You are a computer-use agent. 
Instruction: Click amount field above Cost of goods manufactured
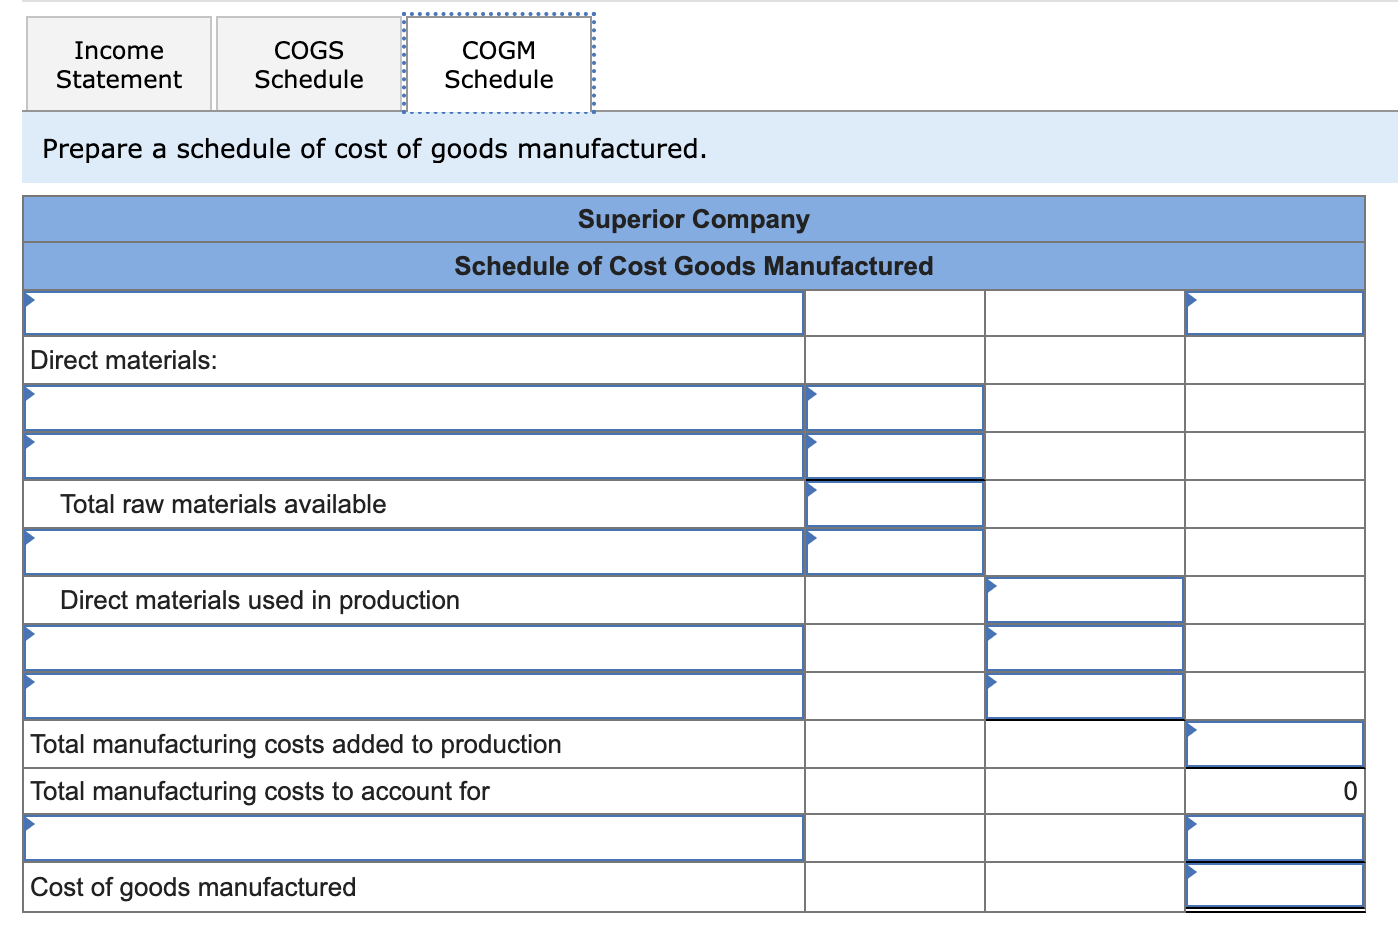(1275, 838)
